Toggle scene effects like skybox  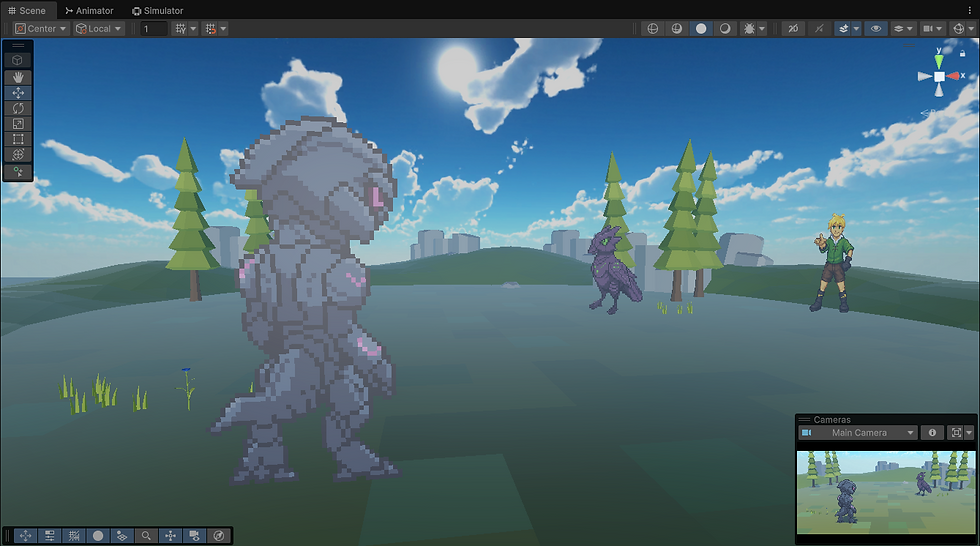point(843,29)
